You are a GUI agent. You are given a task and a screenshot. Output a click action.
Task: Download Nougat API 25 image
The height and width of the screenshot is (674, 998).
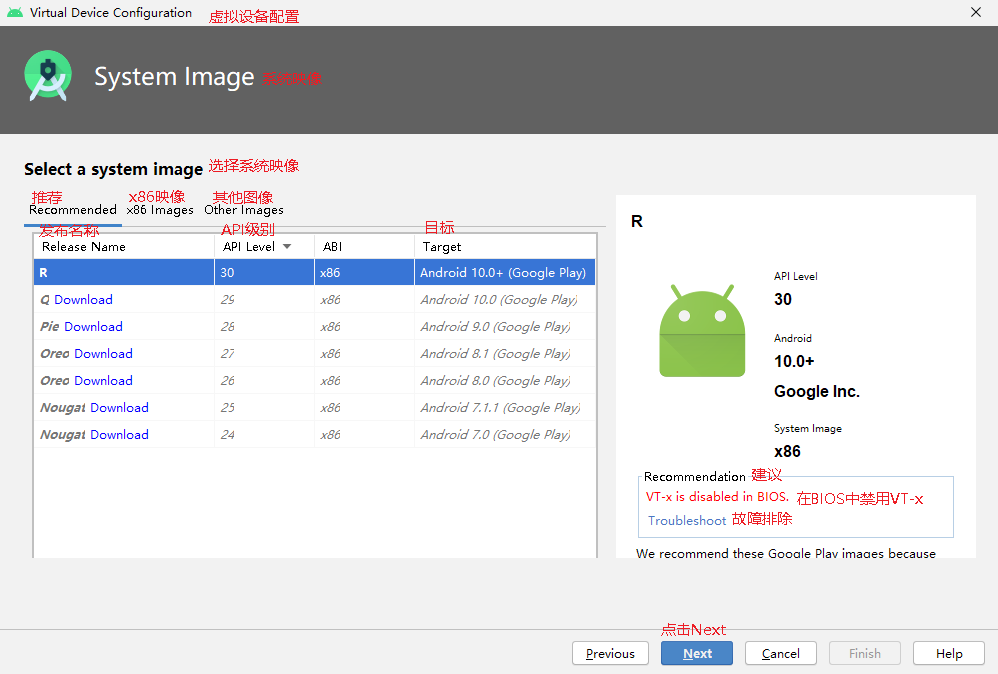coord(120,407)
